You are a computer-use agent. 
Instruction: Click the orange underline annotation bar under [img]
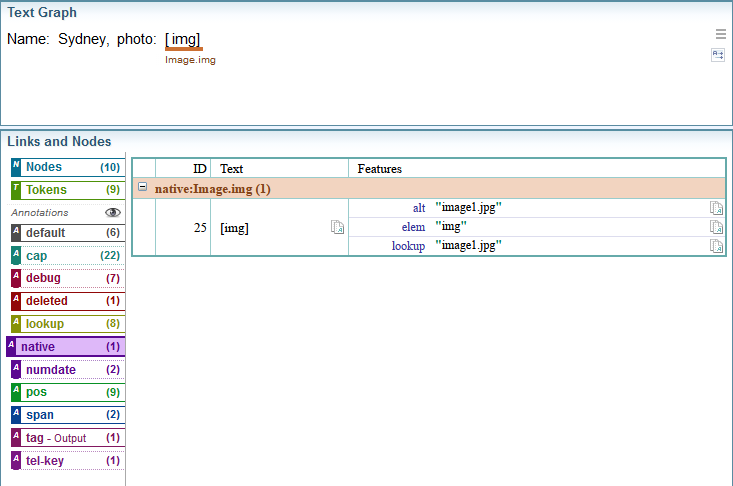click(x=184, y=48)
